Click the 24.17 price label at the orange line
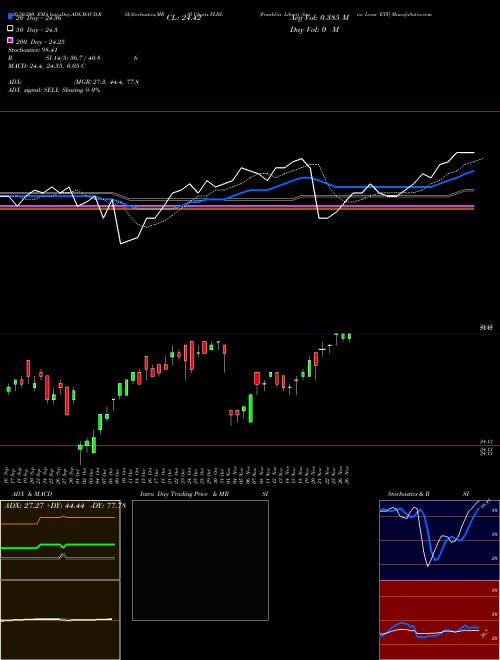This screenshot has width=500, height=660. tap(486, 441)
